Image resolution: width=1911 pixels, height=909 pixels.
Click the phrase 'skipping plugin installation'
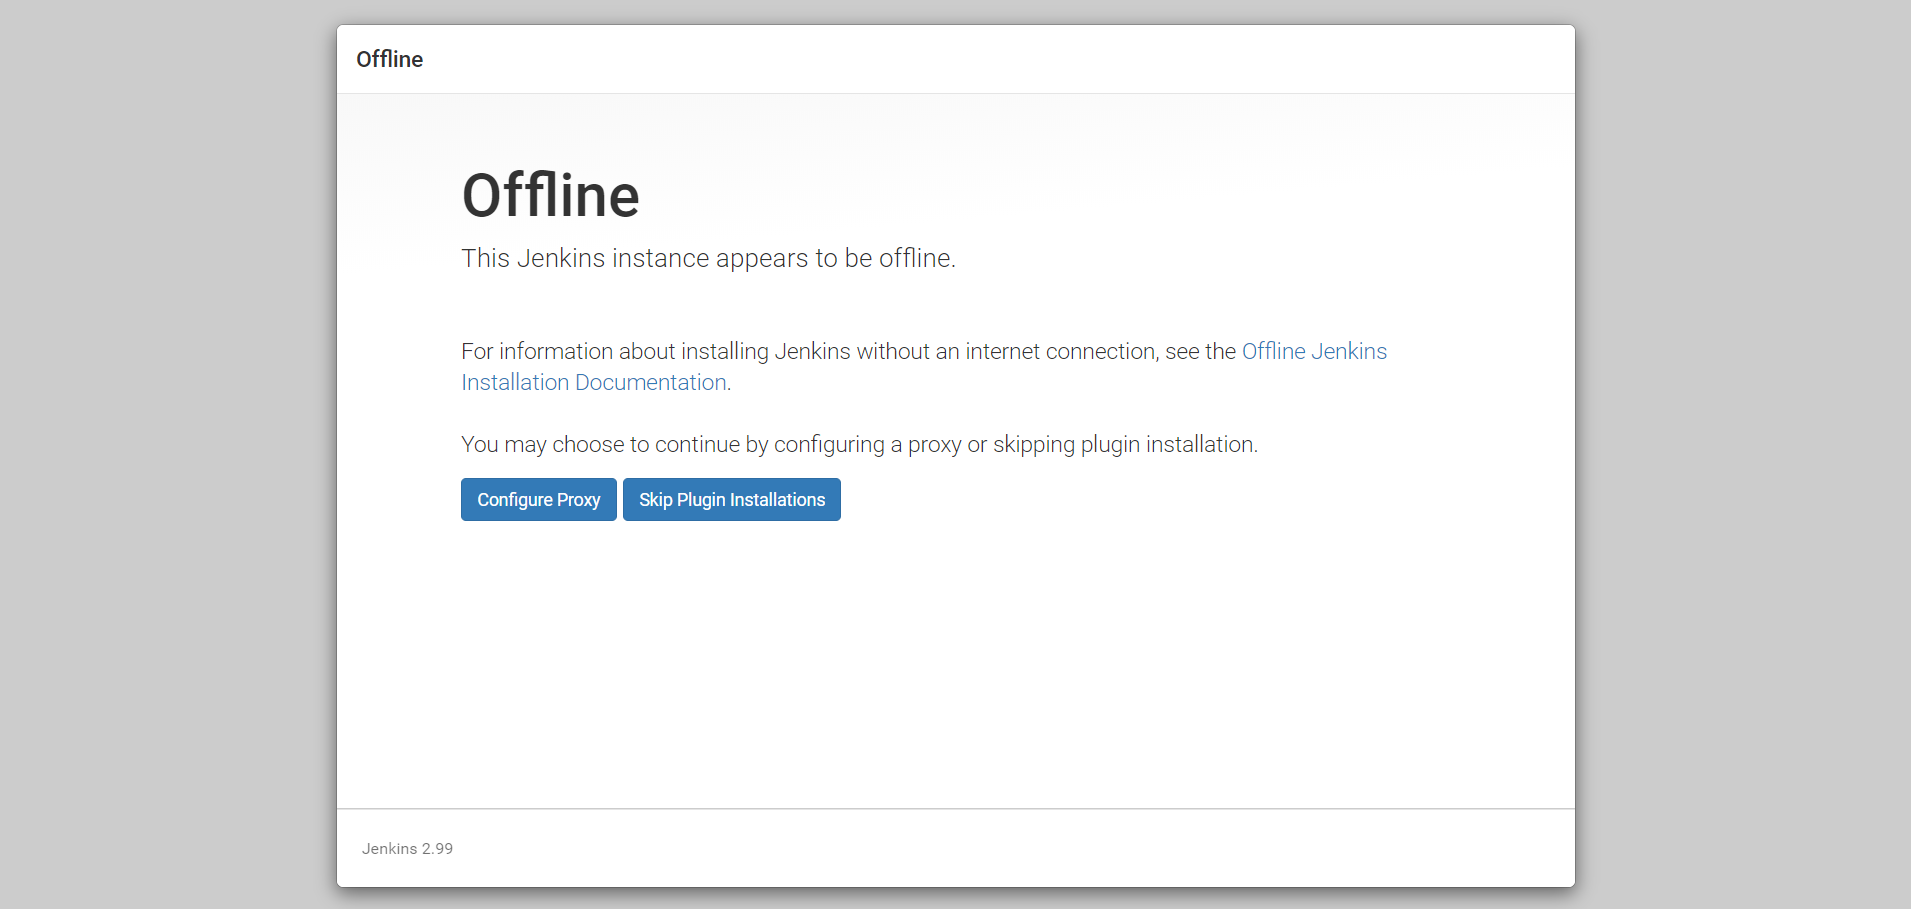tap(1124, 445)
